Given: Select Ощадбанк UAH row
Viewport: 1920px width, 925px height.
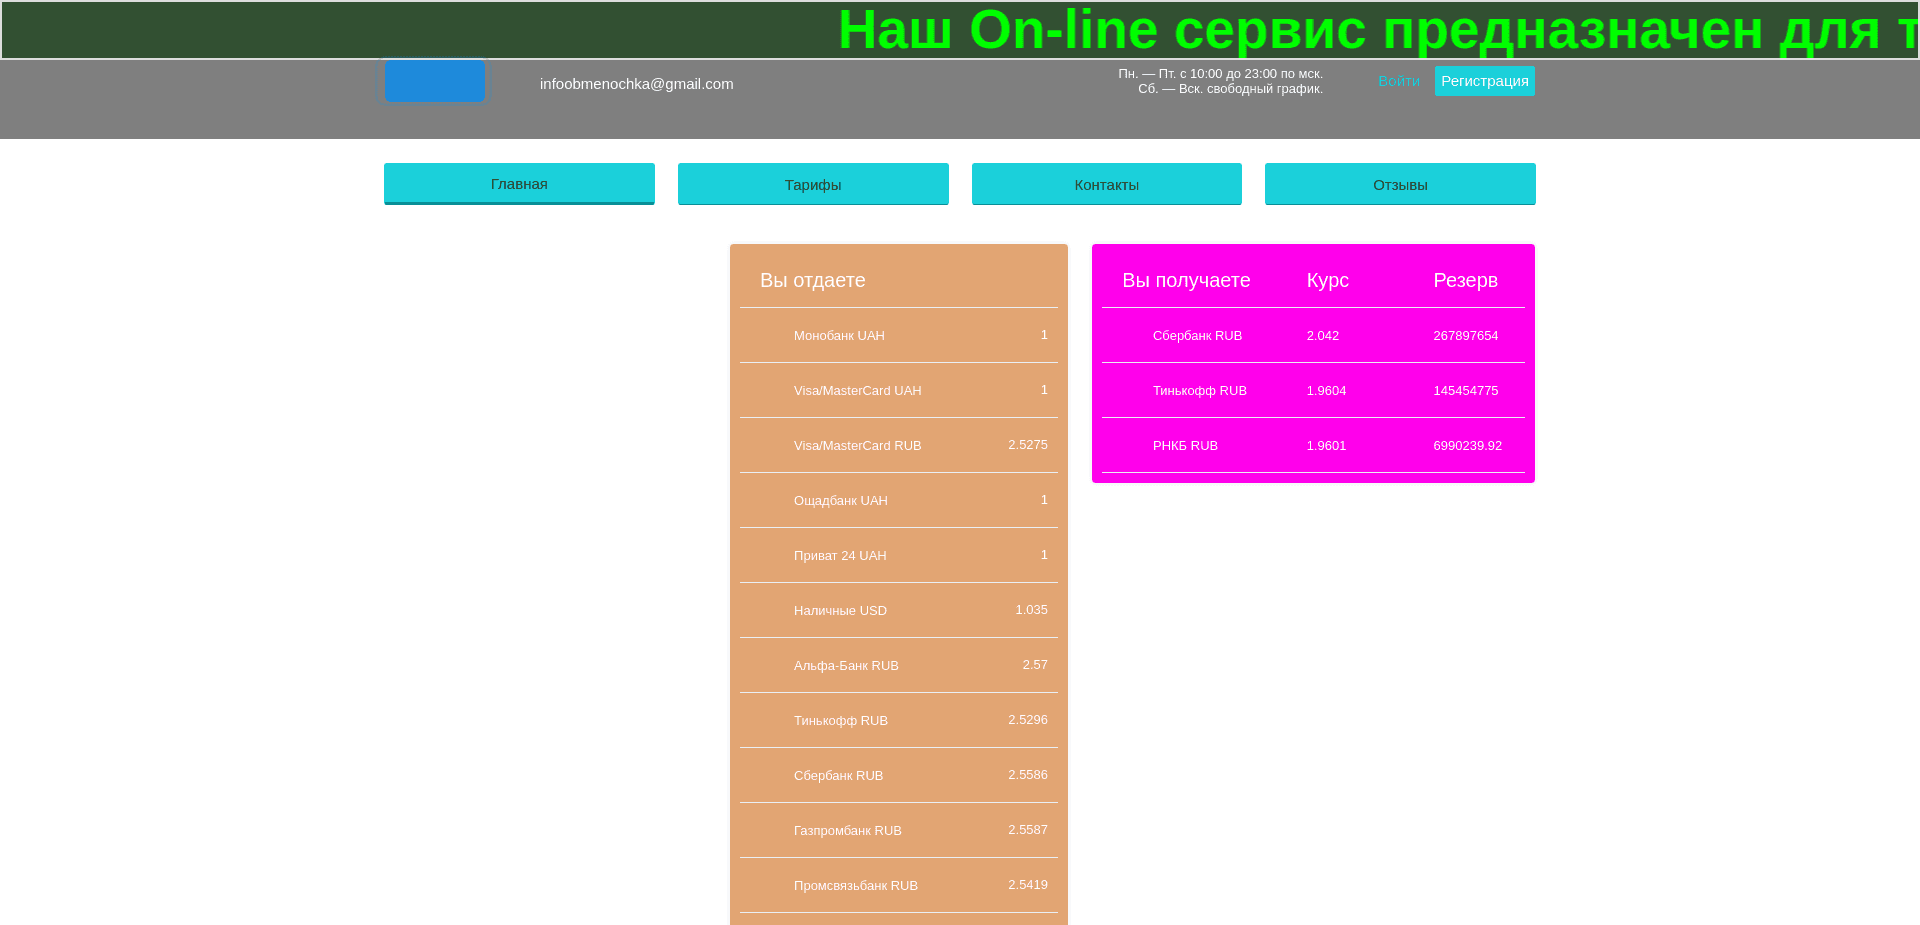Looking at the screenshot, I should pos(898,500).
